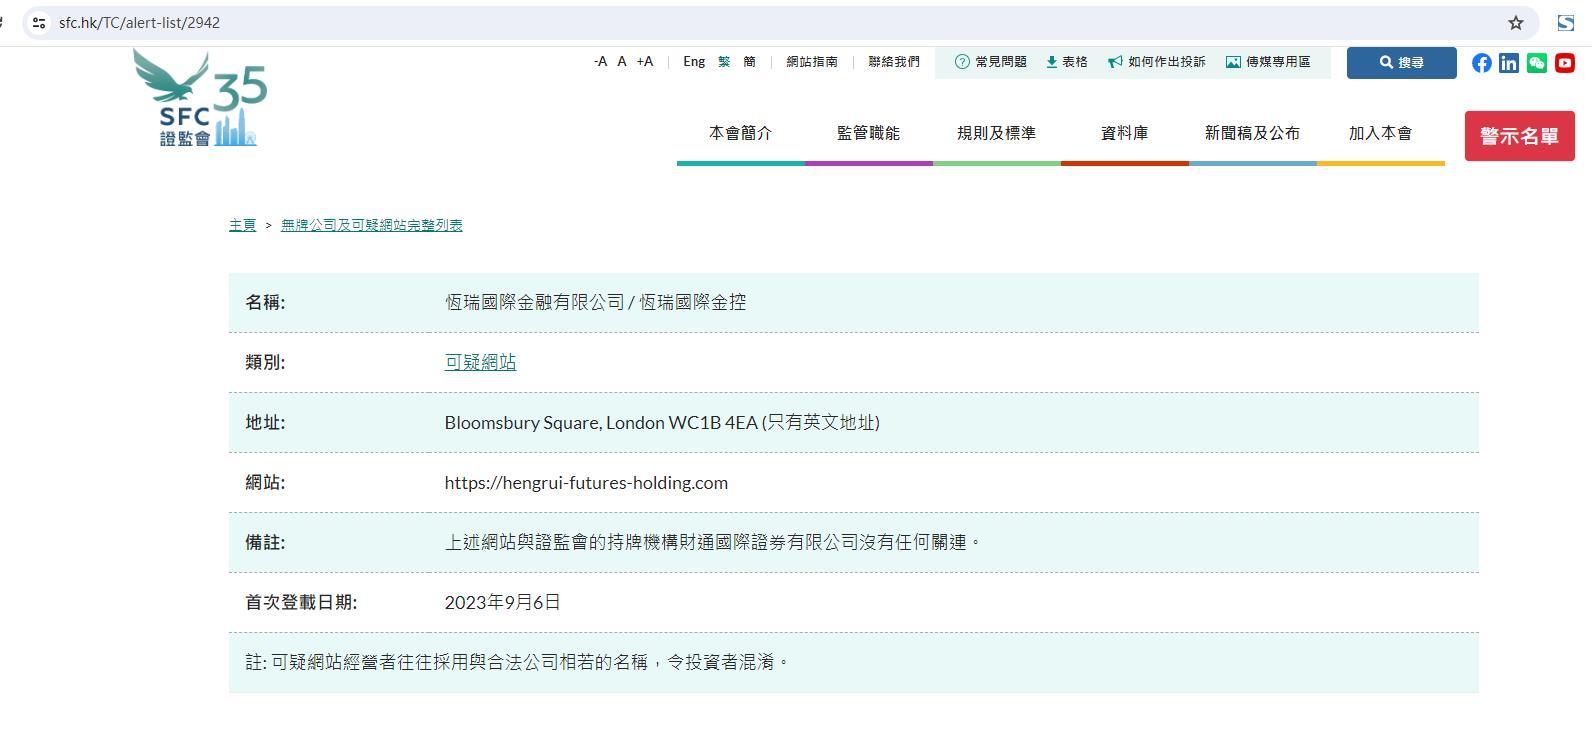Screen dimensions: 1592x733
Task: Expand the 監管職能 navigation menu
Action: (x=868, y=133)
